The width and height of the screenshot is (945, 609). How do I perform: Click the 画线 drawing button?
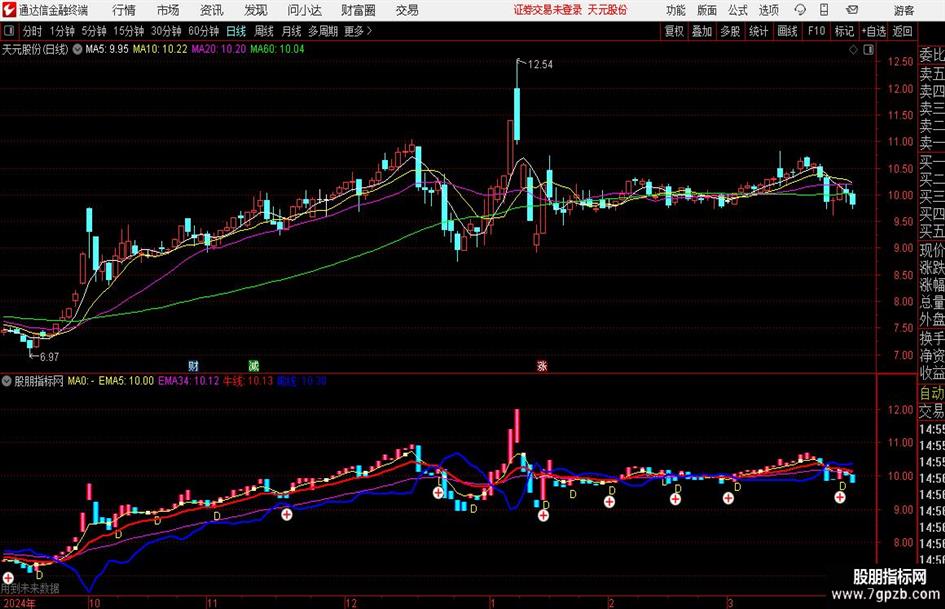(x=787, y=31)
